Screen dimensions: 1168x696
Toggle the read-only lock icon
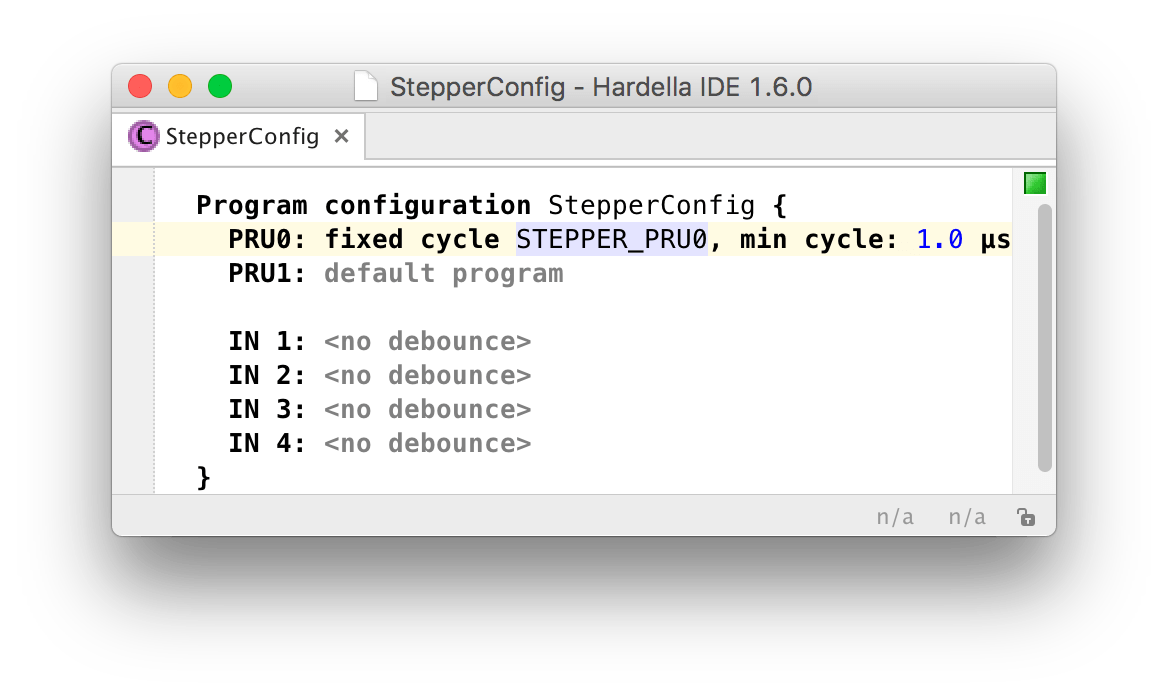[x=1026, y=516]
